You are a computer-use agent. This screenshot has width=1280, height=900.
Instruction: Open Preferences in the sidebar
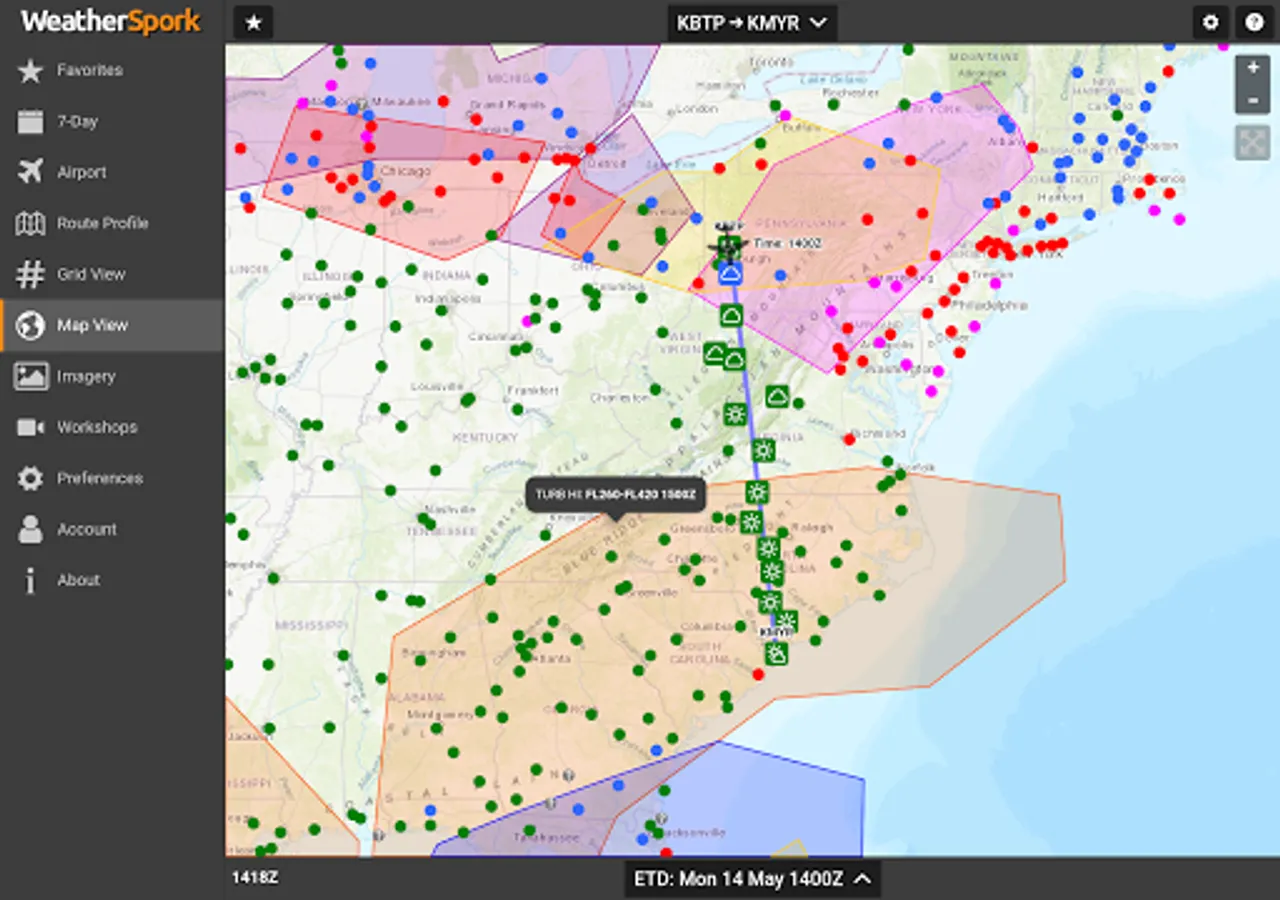point(99,478)
